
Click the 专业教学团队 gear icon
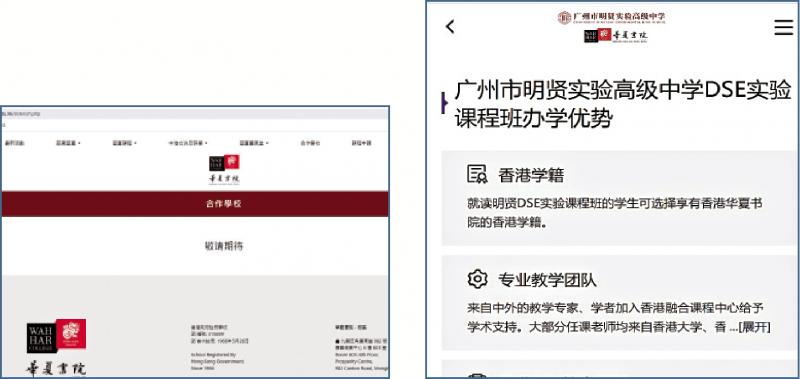(478, 279)
